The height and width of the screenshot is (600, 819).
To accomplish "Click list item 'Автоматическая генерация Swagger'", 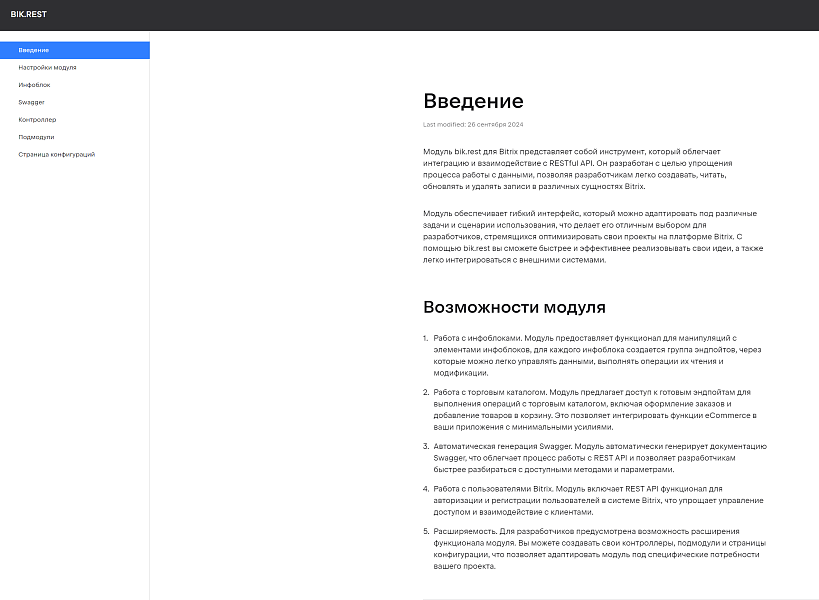I will point(598,457).
